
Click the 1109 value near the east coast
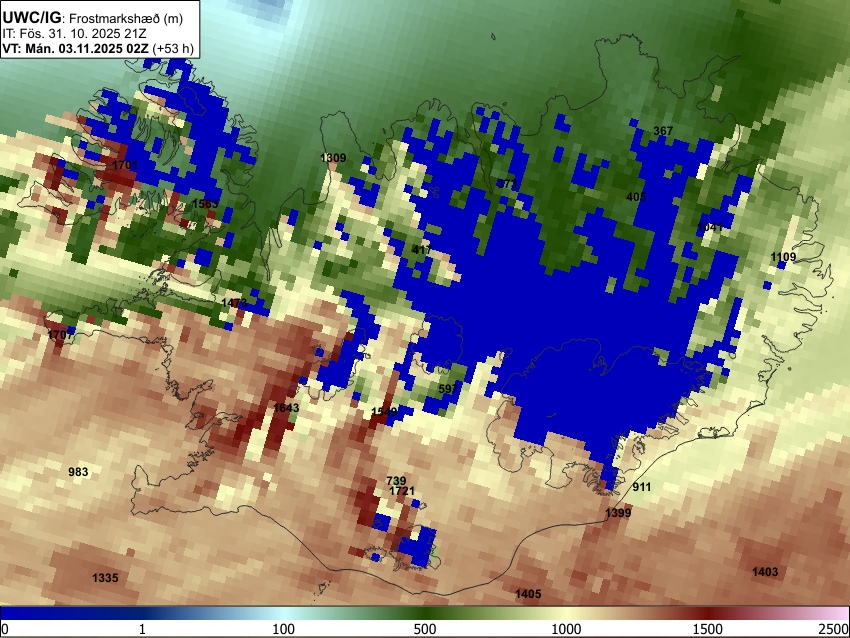[783, 257]
